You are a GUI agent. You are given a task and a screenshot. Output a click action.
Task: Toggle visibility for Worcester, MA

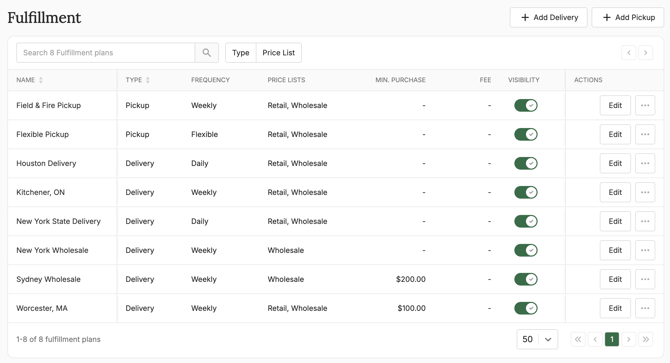coord(526,308)
